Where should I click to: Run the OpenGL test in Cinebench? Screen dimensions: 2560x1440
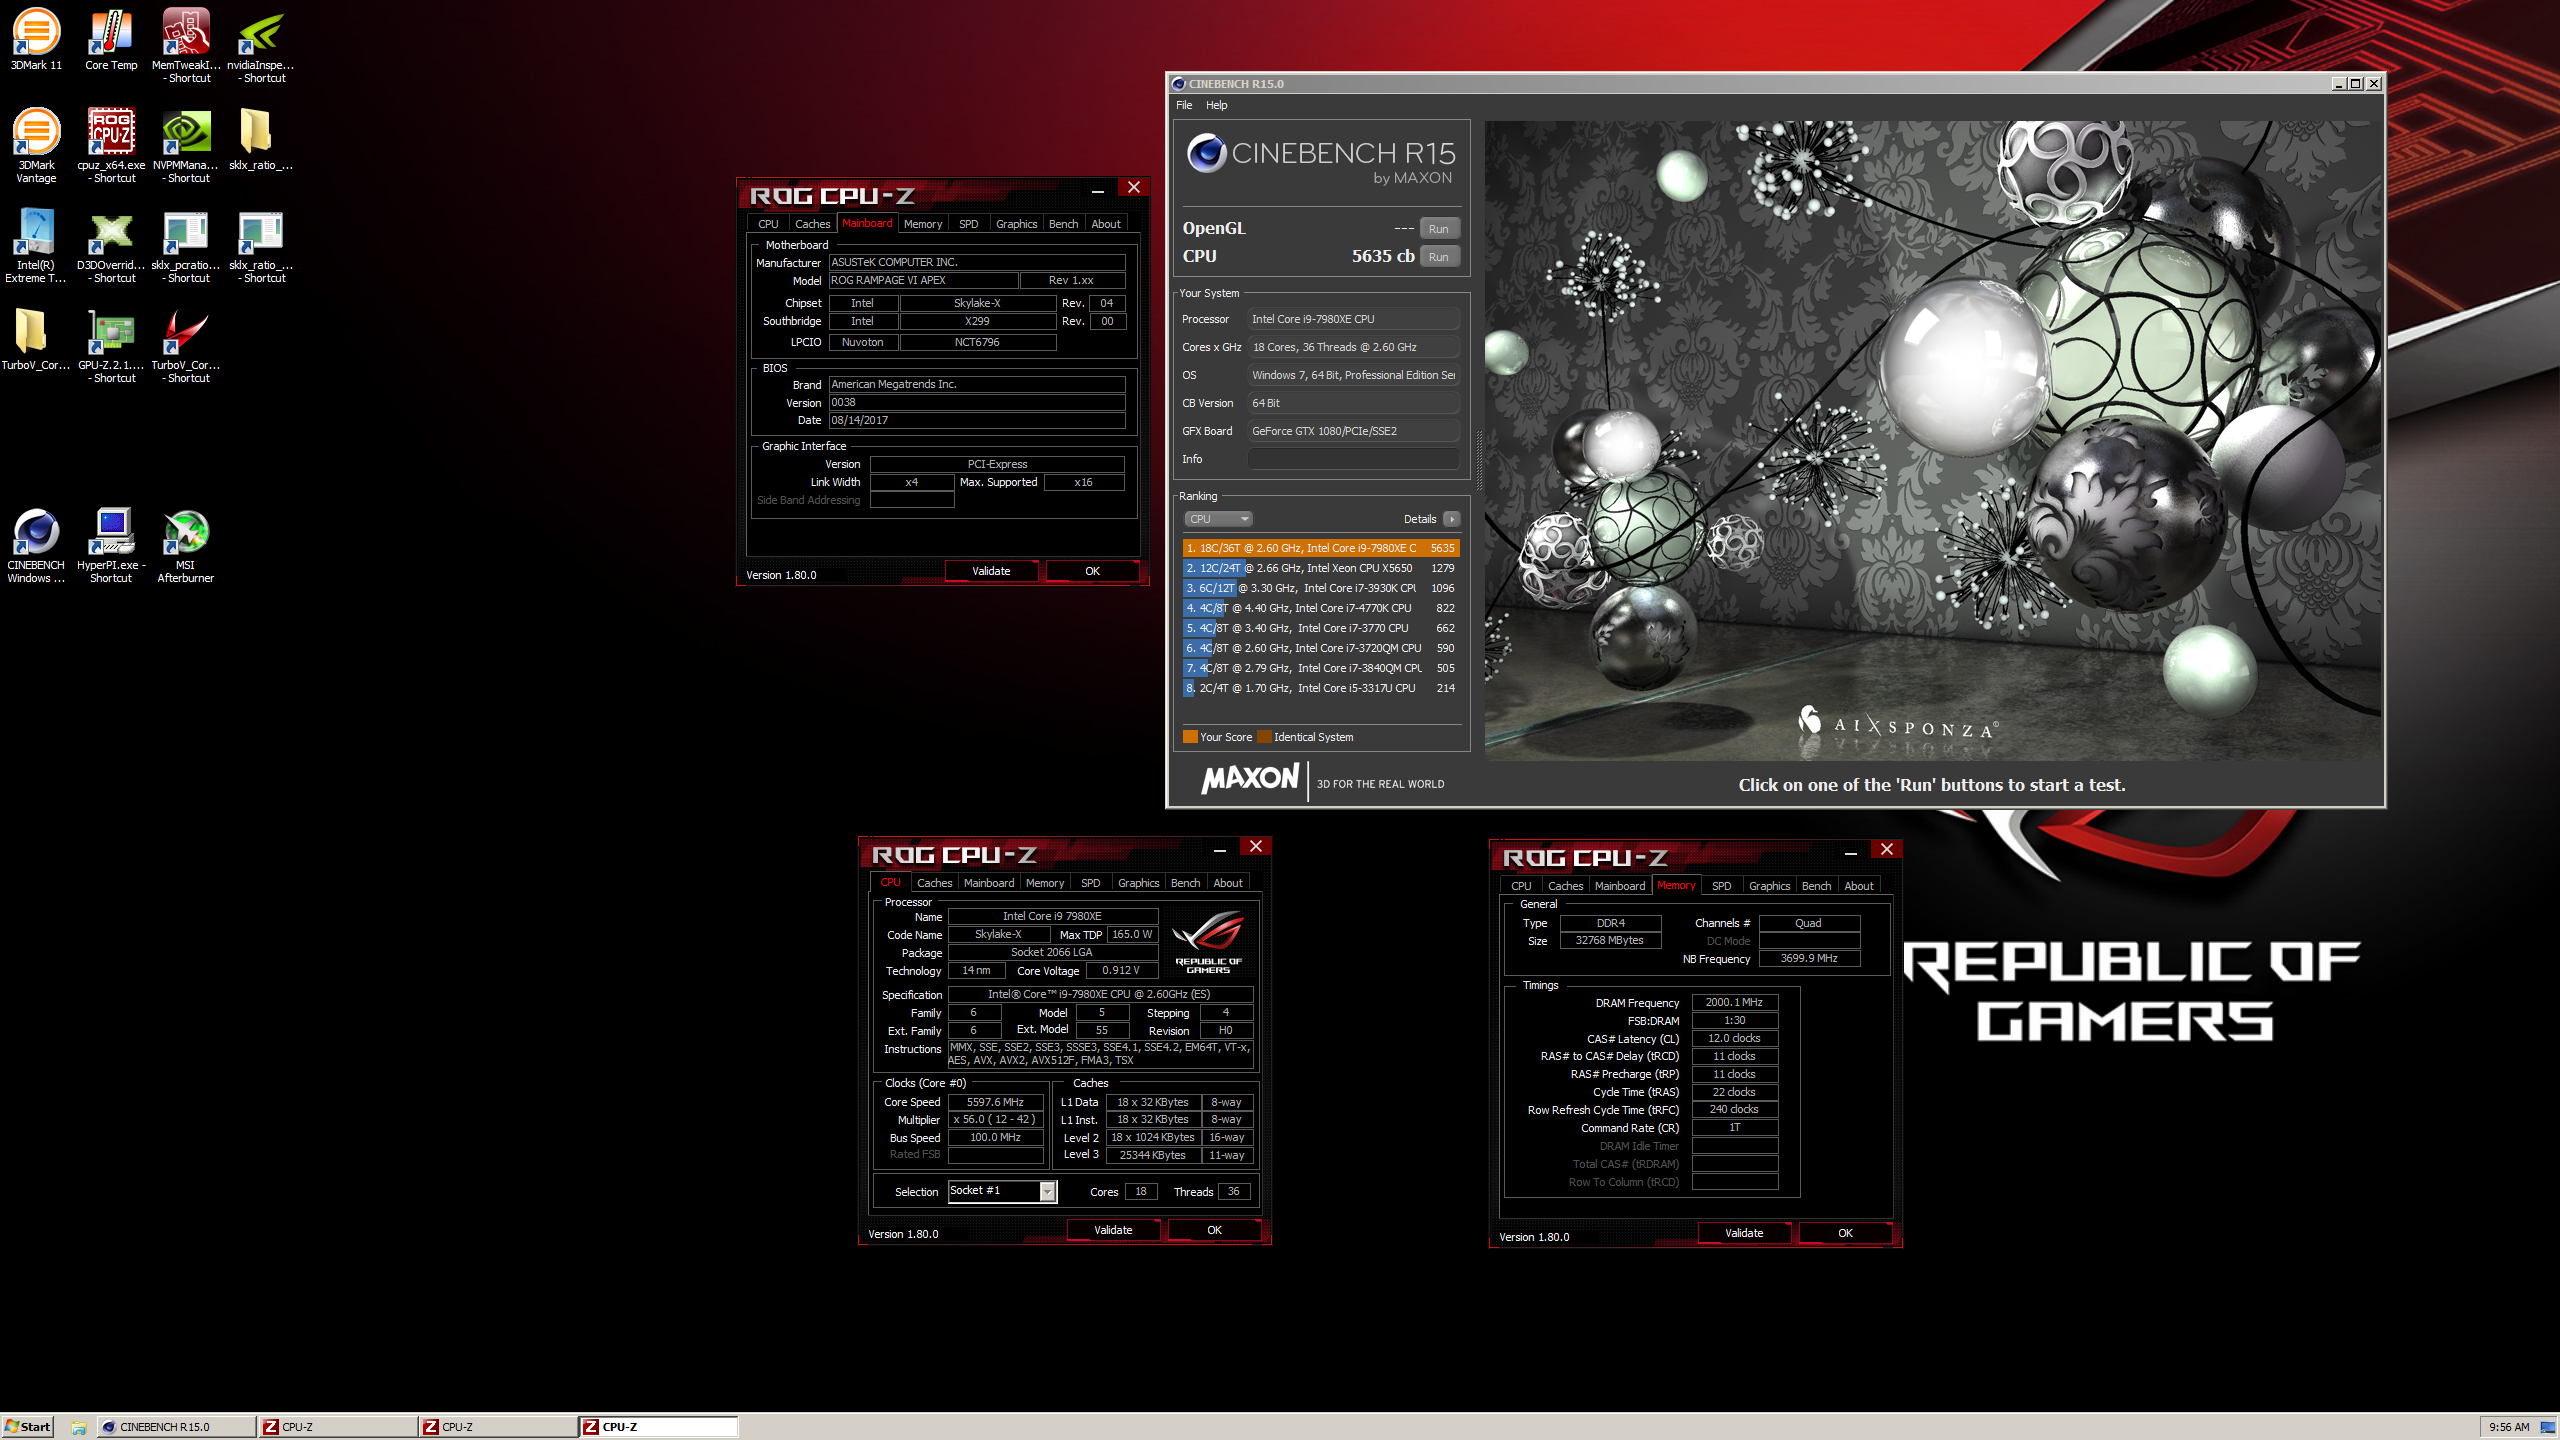1438,229
